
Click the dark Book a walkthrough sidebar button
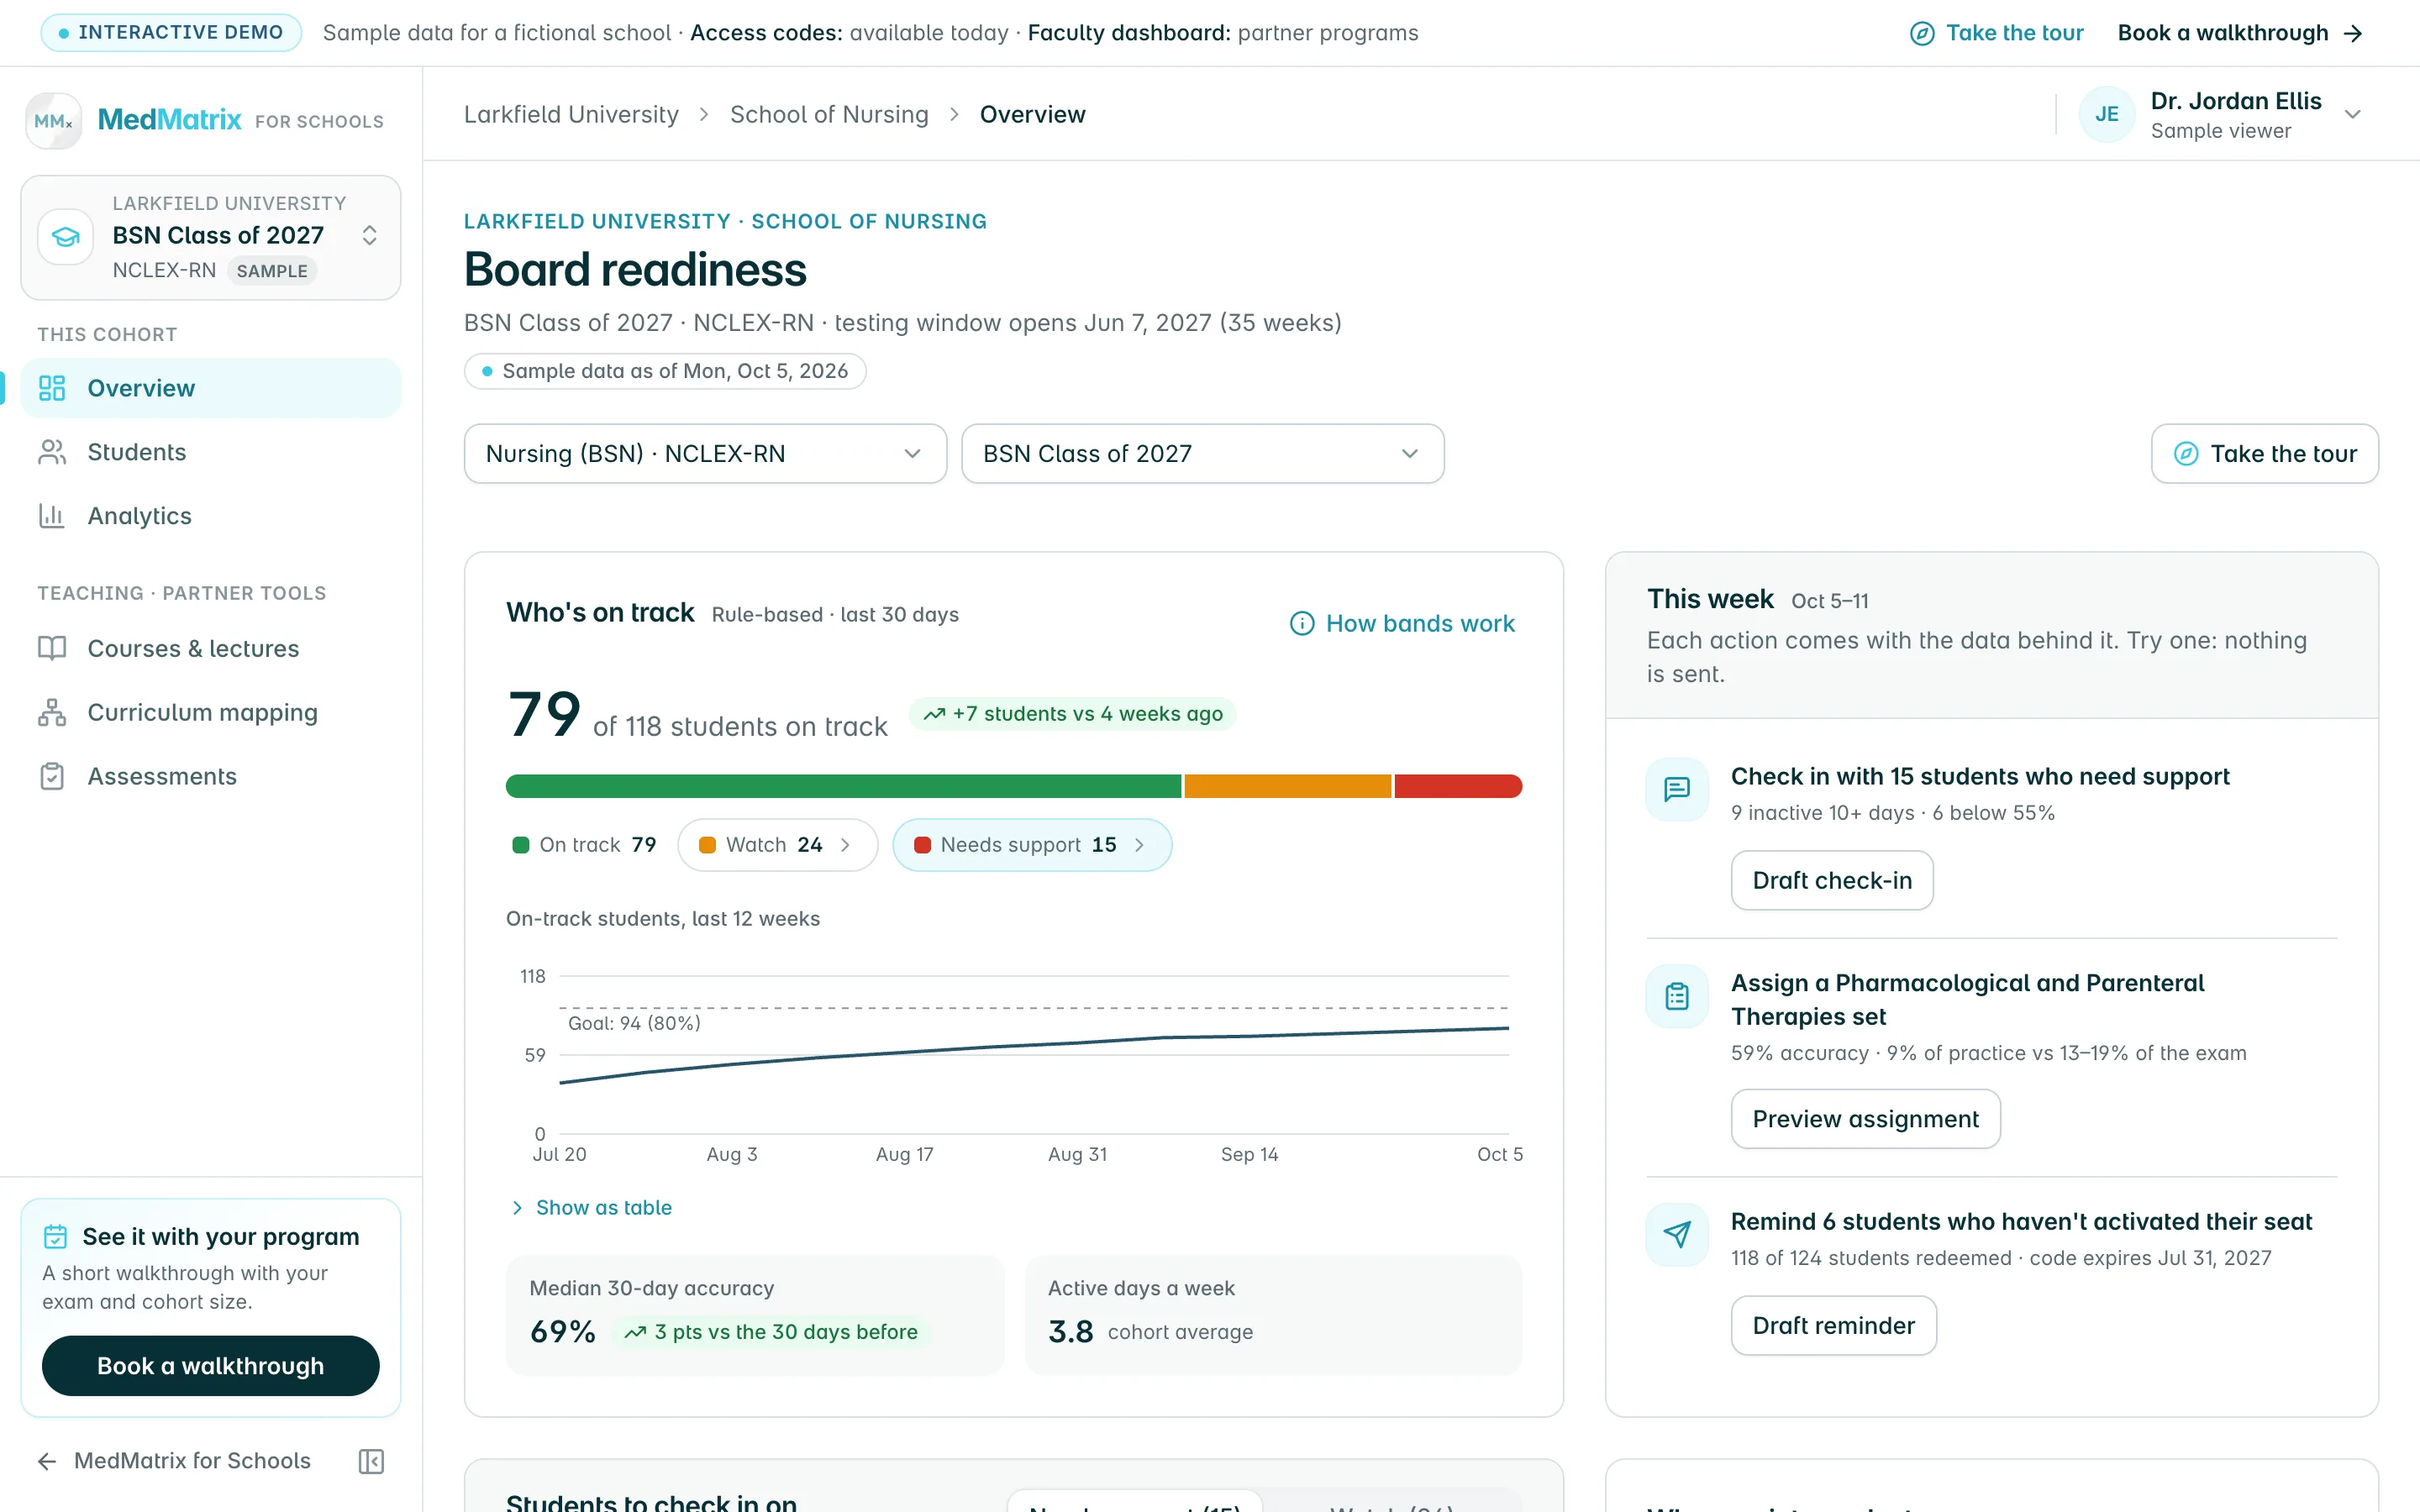pyautogui.click(x=211, y=1366)
